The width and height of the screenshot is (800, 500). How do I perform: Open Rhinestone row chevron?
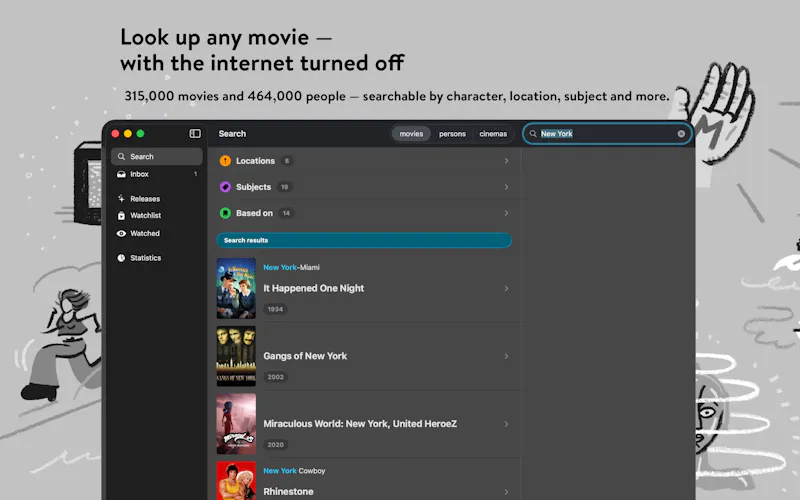(506, 492)
